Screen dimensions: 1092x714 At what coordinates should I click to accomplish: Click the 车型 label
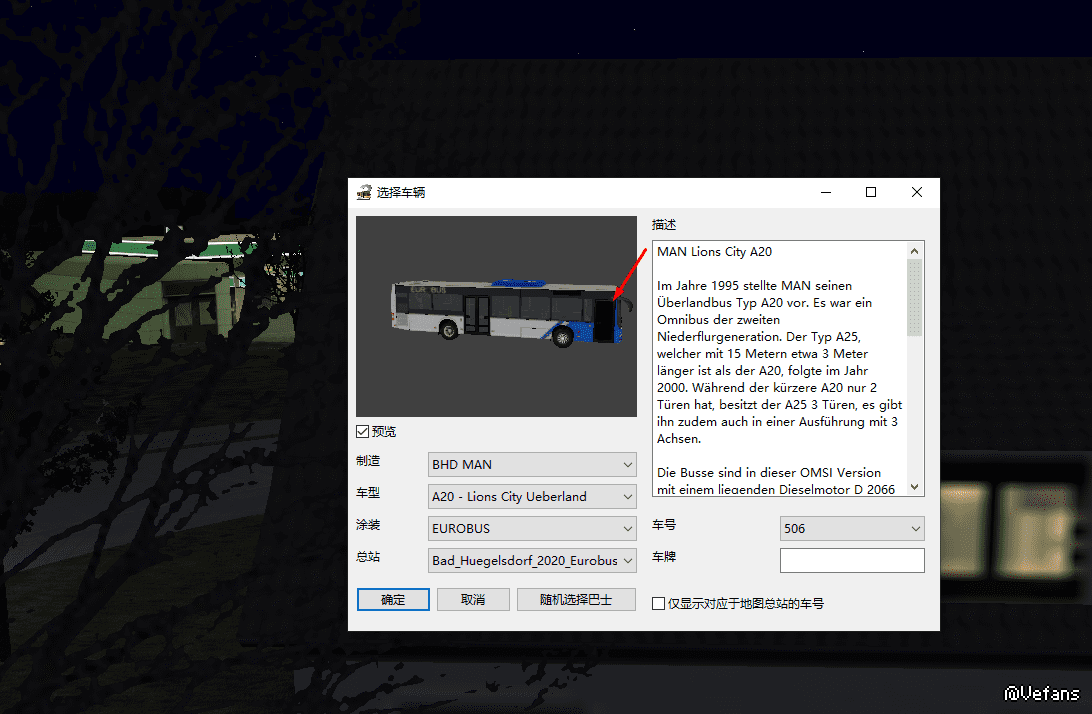point(368,493)
